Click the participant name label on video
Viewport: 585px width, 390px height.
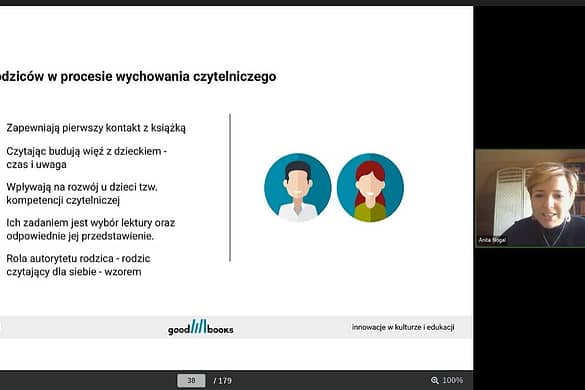coord(492,240)
